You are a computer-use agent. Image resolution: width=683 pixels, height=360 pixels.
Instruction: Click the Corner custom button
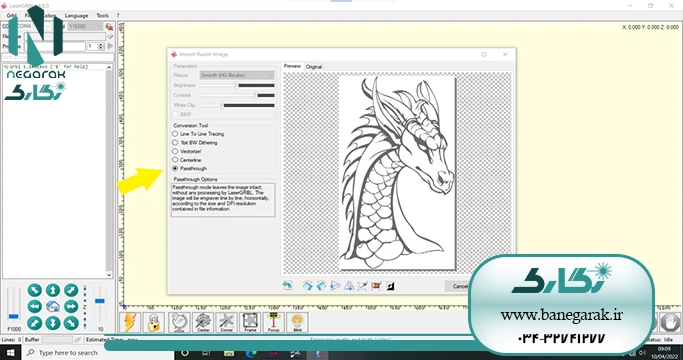pyautogui.click(x=227, y=323)
